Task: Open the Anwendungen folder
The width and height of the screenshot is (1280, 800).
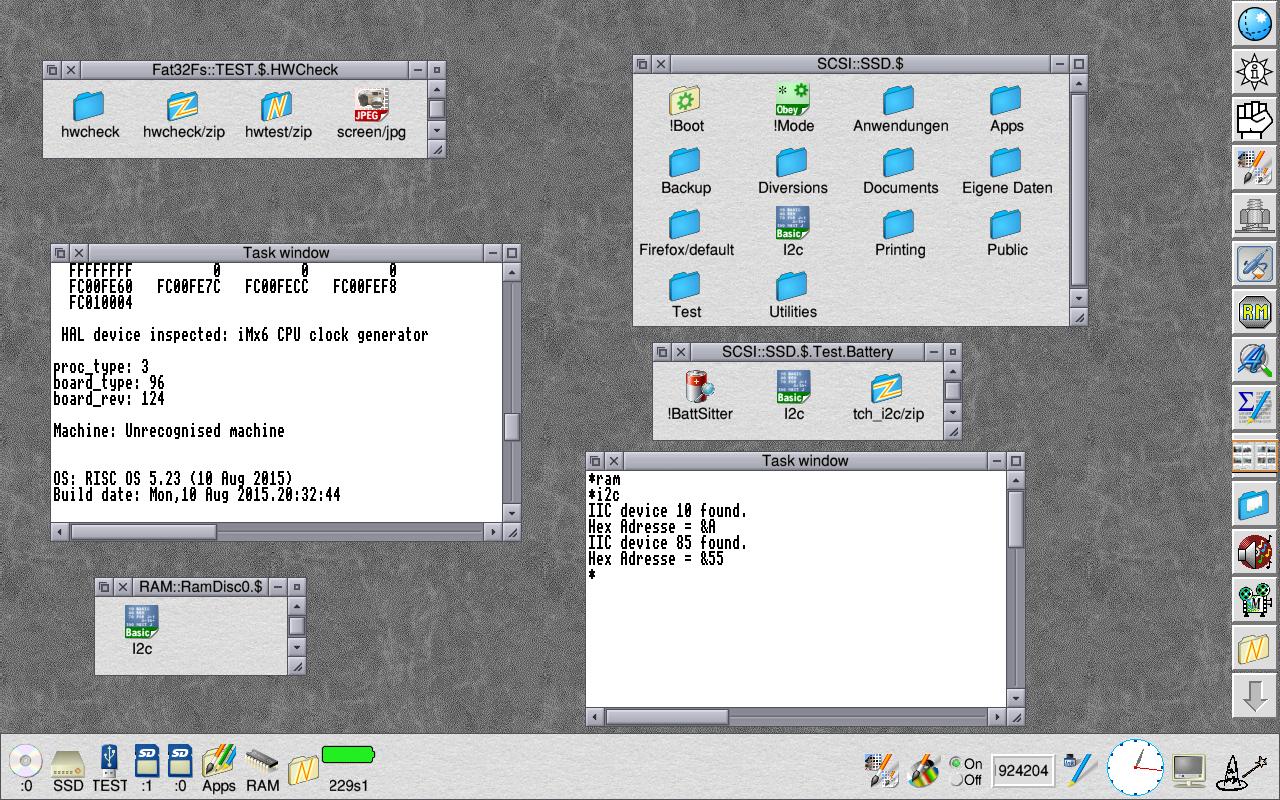Action: click(x=899, y=99)
